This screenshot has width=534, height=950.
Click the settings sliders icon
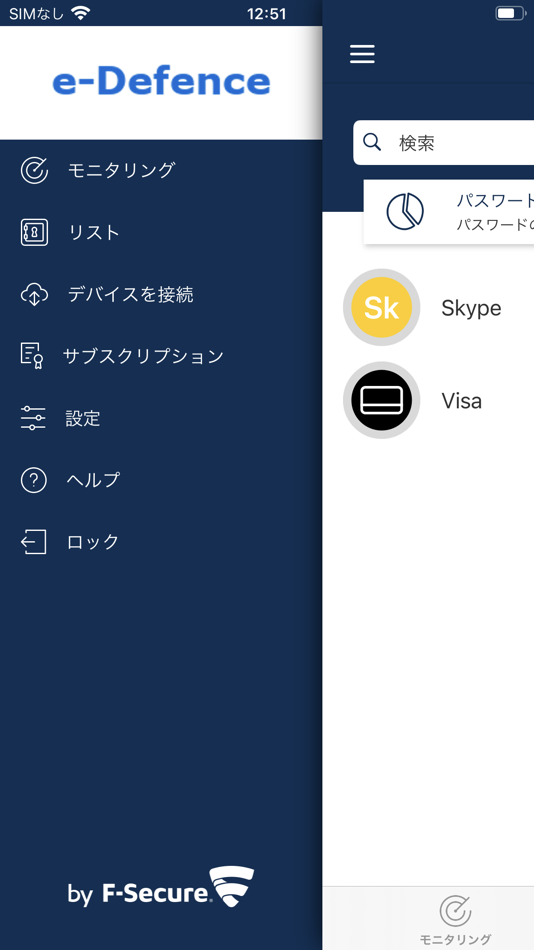point(33,418)
